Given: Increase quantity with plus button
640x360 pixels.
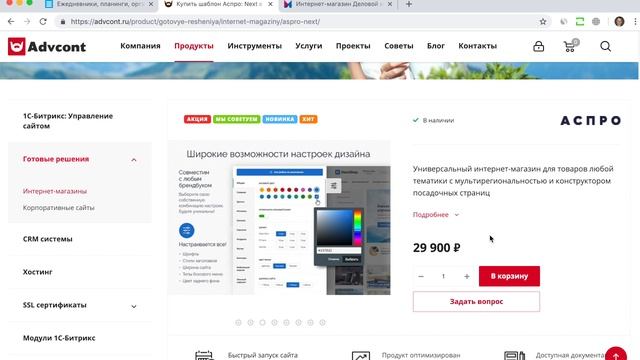Looking at the screenshot, I should (467, 276).
